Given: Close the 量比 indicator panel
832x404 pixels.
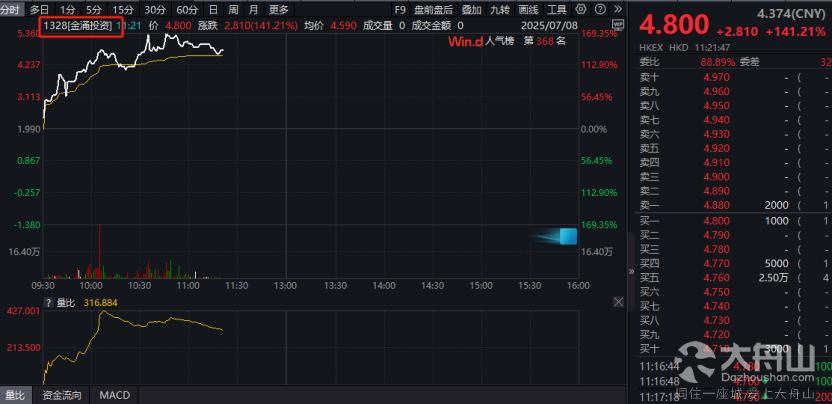Looking at the screenshot, I should pos(618,302).
